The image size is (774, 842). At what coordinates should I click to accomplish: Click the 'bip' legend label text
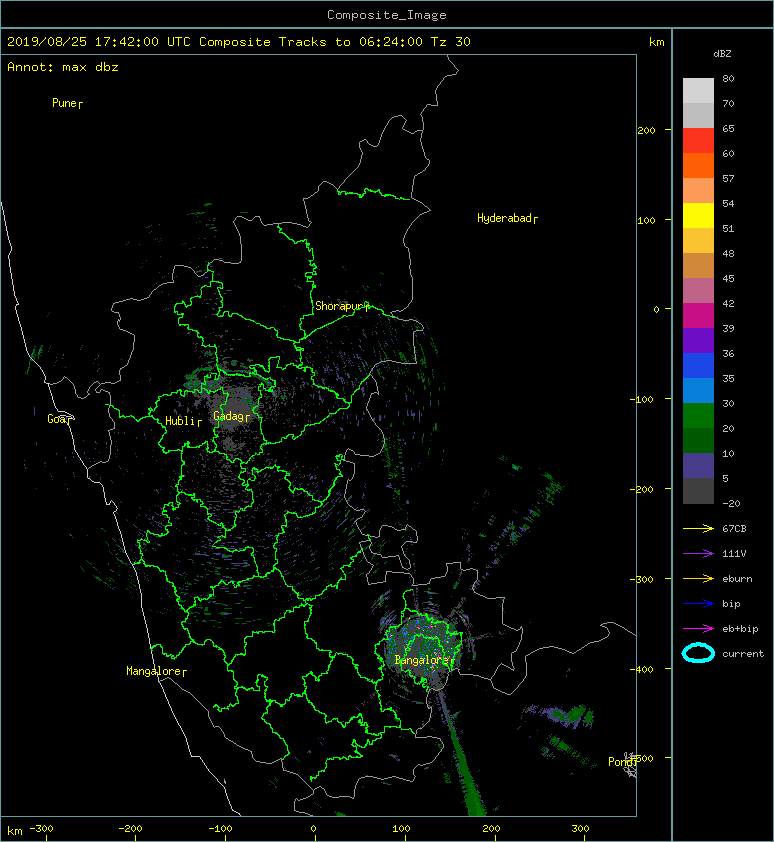tap(732, 604)
